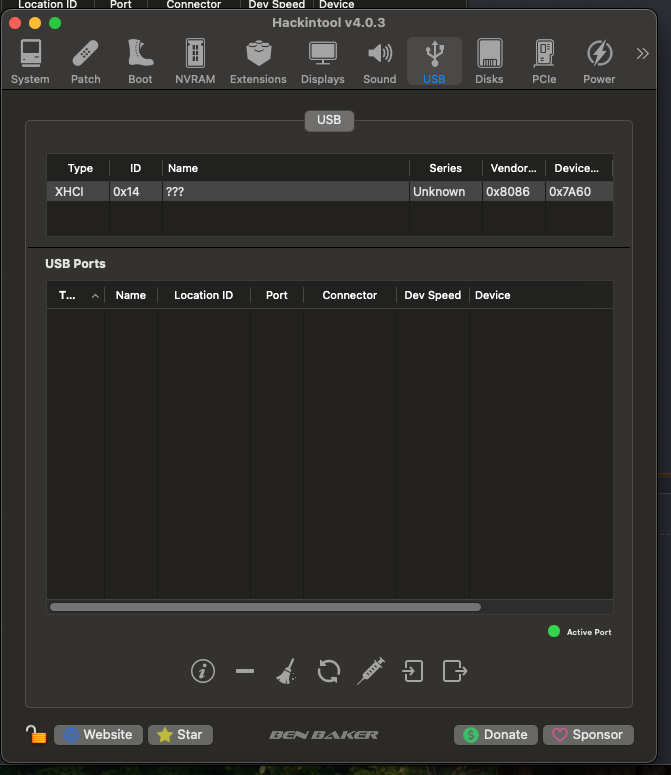
Task: Open the NVRAM tab
Action: (195, 61)
